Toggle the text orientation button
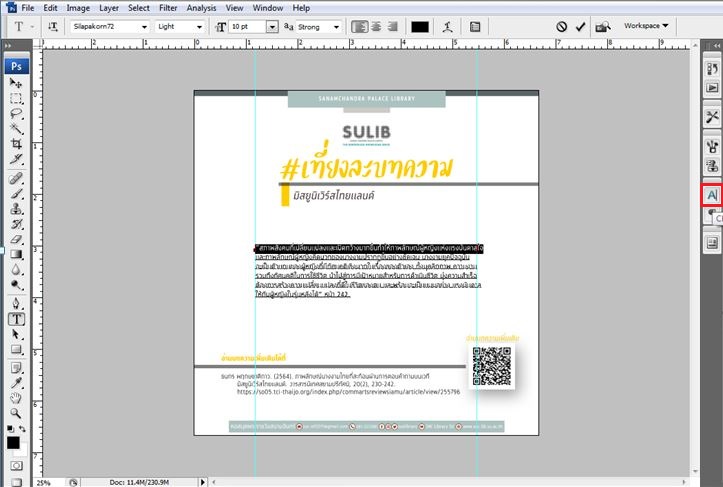 tap(53, 27)
